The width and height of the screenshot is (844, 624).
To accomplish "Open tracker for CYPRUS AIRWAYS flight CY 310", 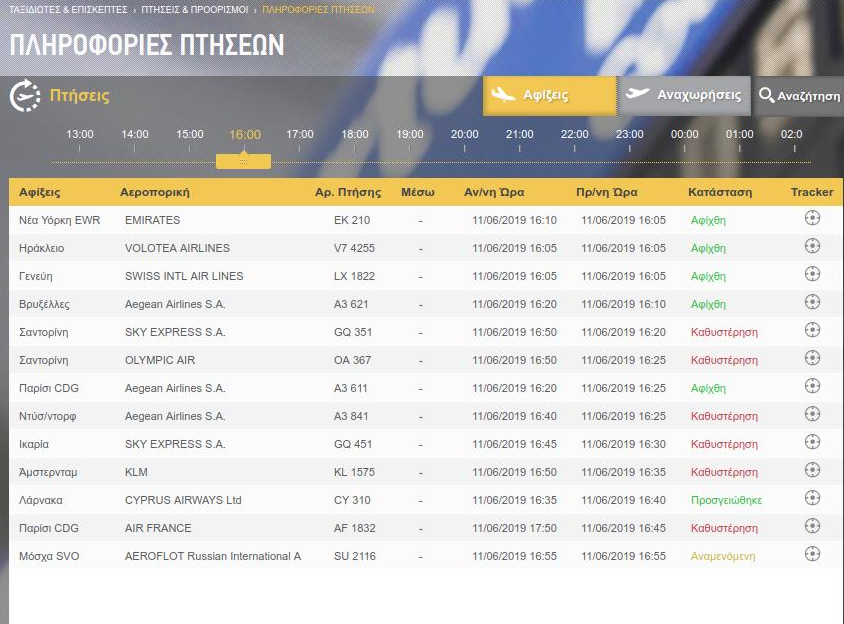I will point(812,498).
